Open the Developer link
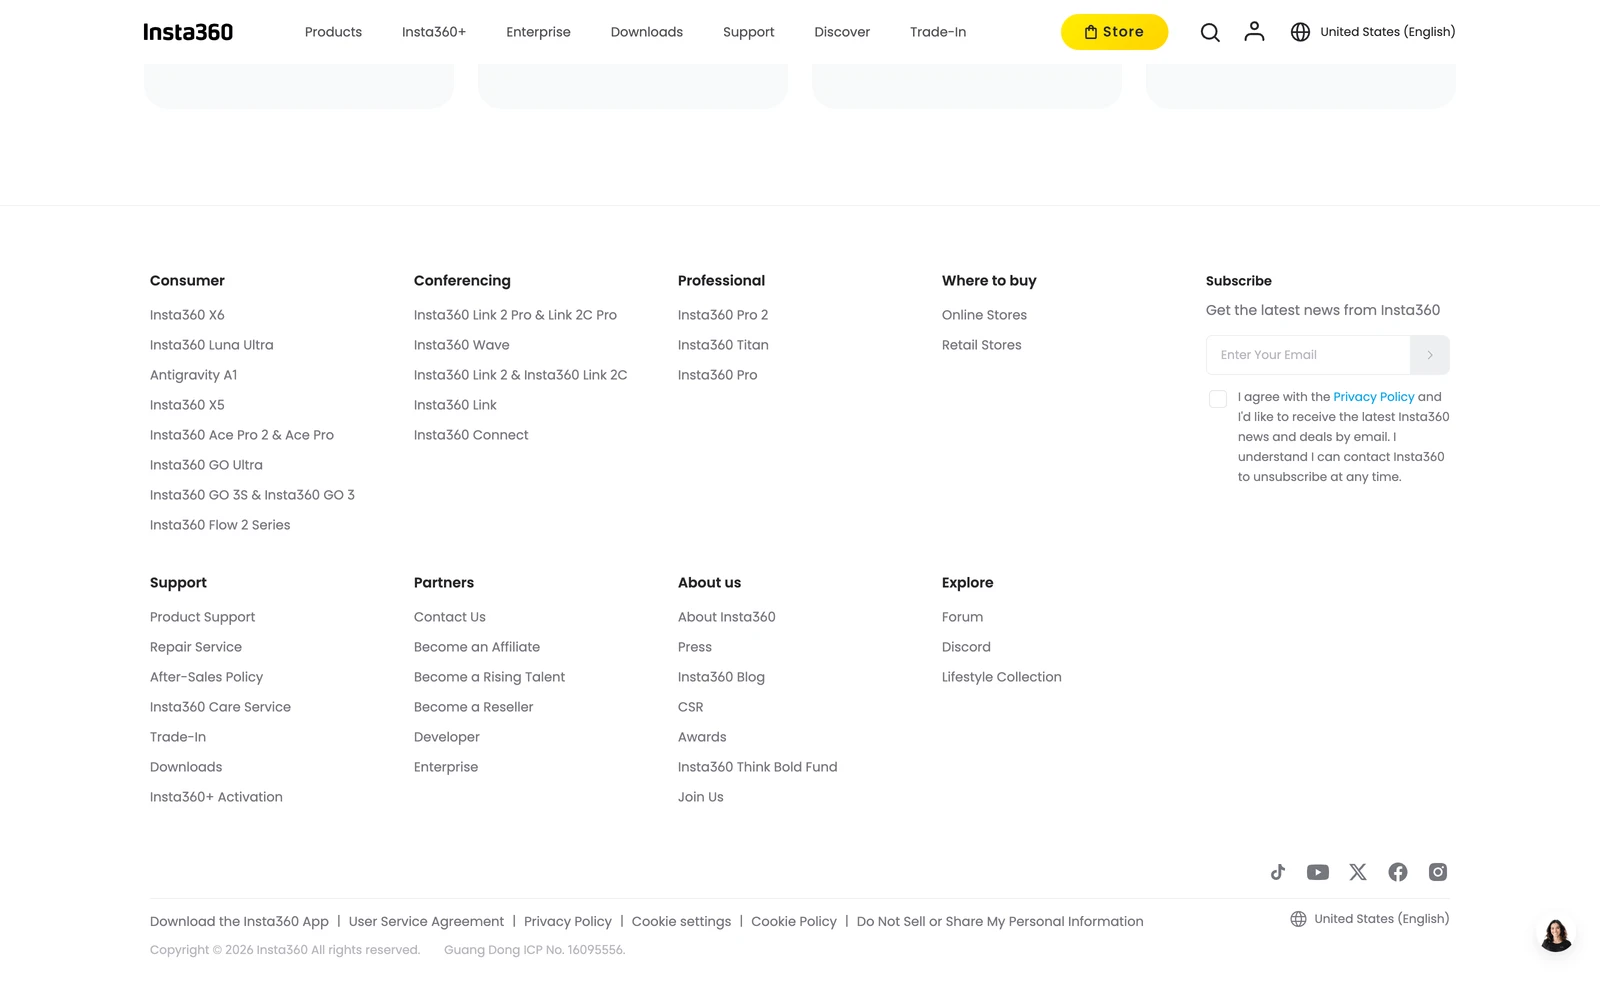The image size is (1600, 1000). click(447, 737)
